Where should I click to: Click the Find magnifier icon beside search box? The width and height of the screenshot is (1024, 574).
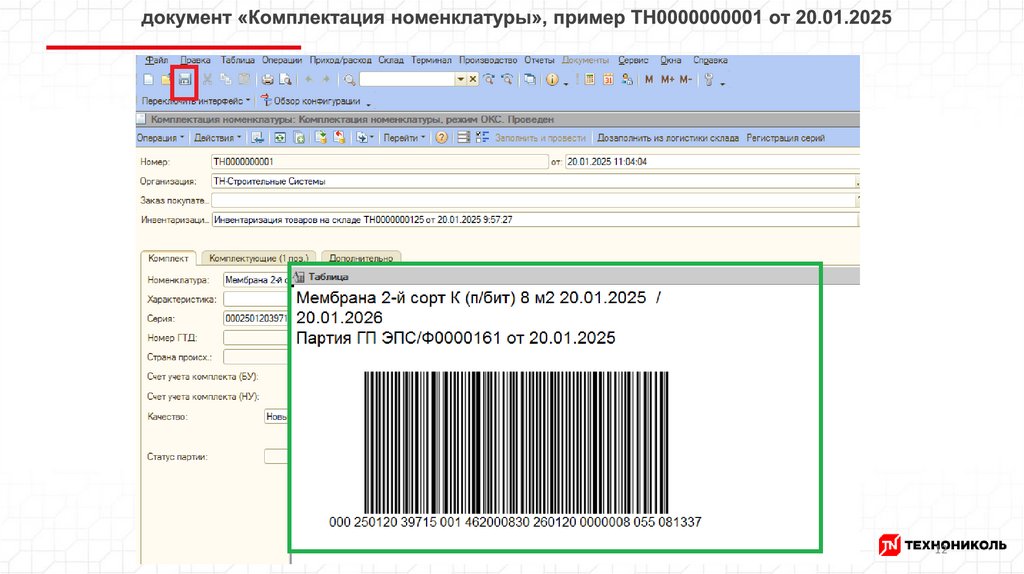[x=349, y=80]
